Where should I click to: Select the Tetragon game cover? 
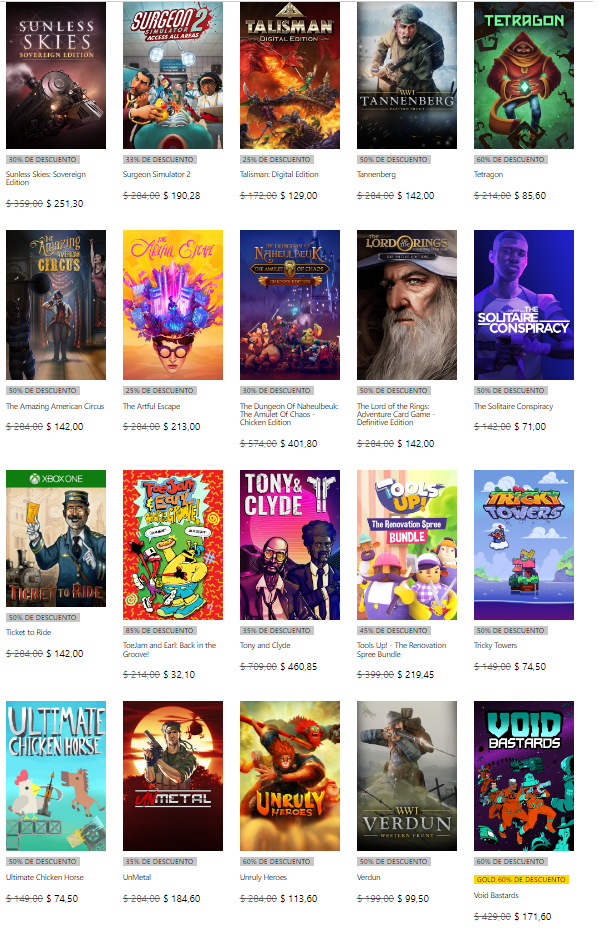524,76
